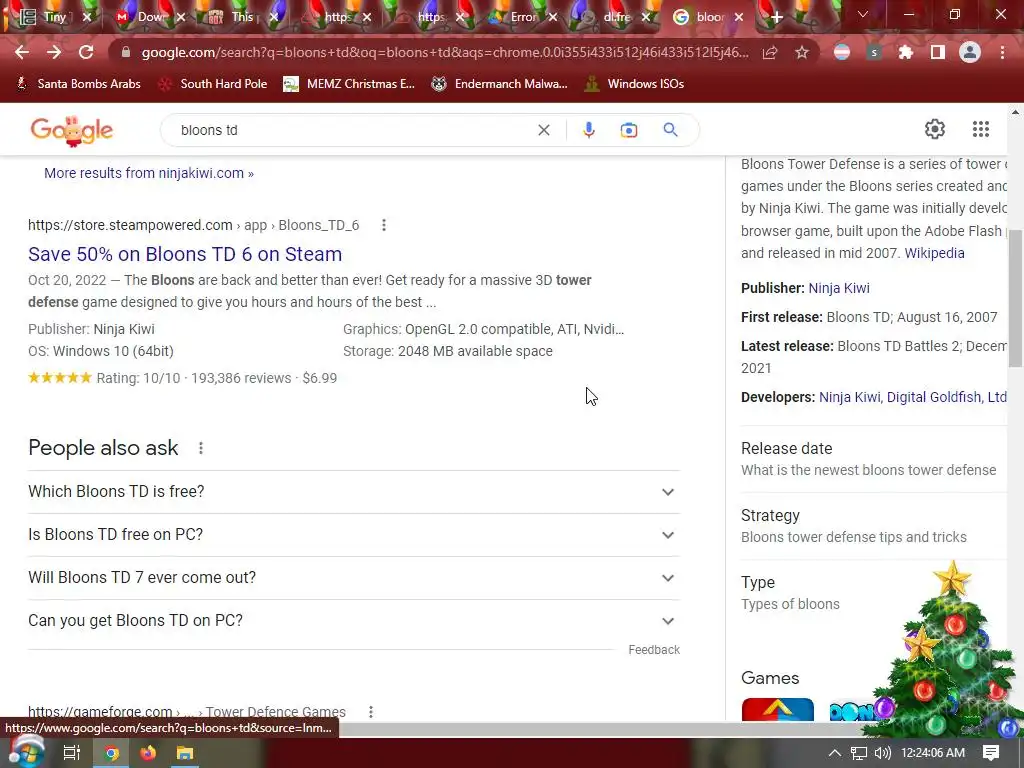Switch to the 'Tiny' browser tab
The width and height of the screenshot is (1024, 768).
click(x=55, y=17)
